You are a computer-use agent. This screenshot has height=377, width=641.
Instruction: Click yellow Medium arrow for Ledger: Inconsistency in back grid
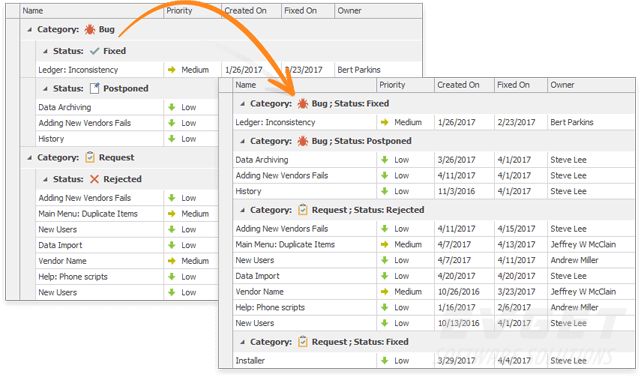[172, 70]
